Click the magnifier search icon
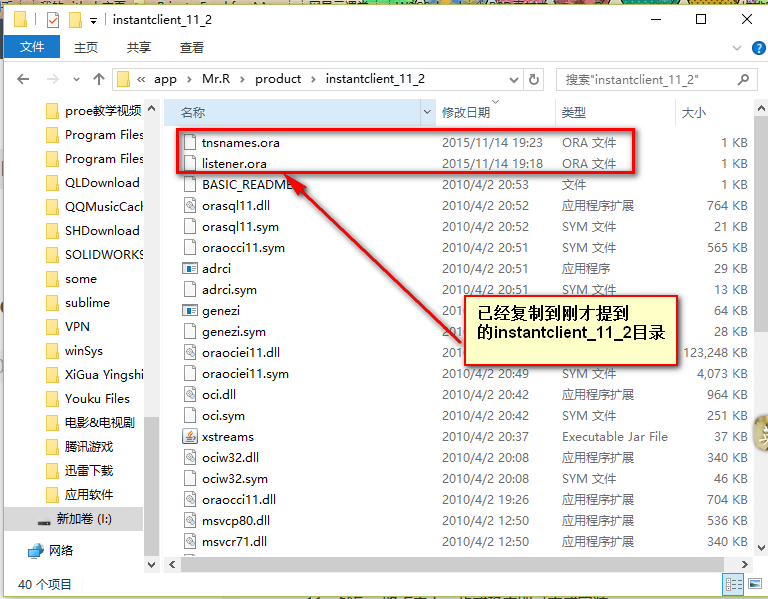Screen dimensions: 768x599 [x=744, y=79]
